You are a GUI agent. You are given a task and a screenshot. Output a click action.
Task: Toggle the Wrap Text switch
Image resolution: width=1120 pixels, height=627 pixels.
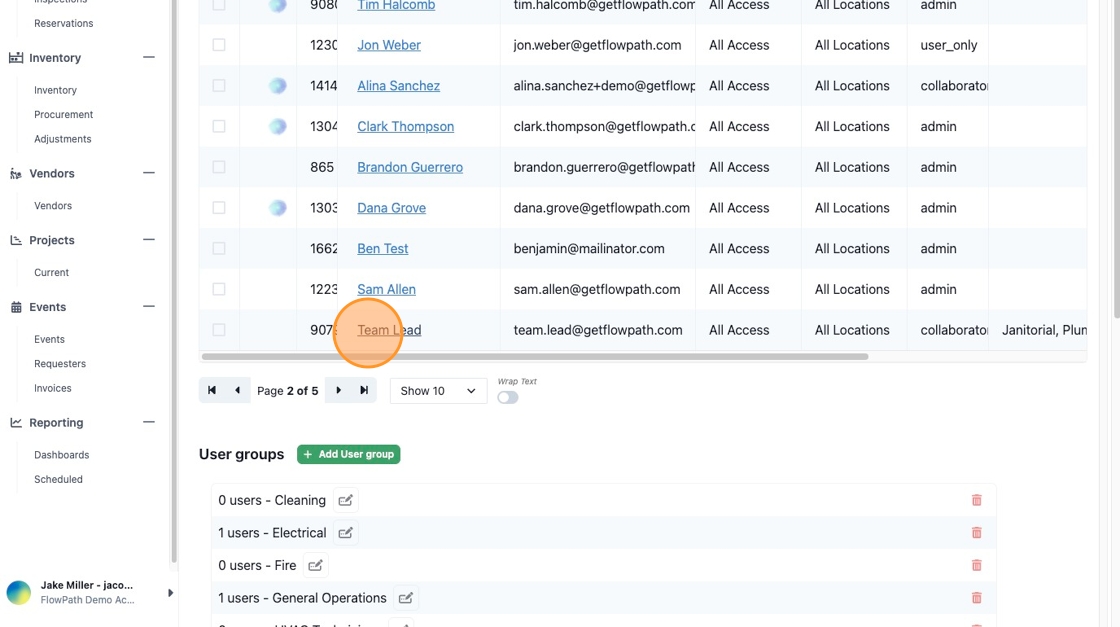(x=508, y=398)
